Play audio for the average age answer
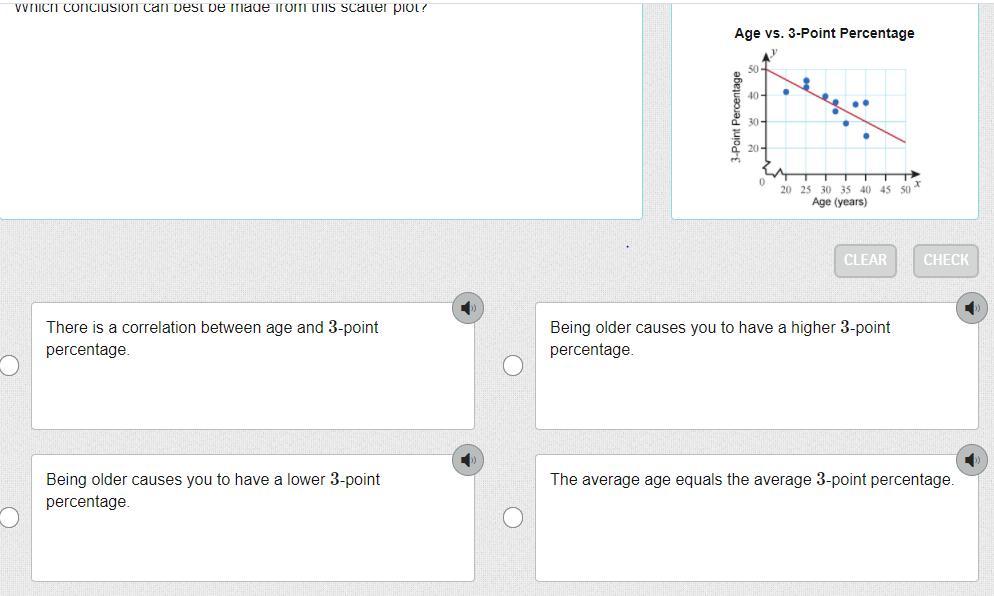The width and height of the screenshot is (994, 596). (x=971, y=460)
